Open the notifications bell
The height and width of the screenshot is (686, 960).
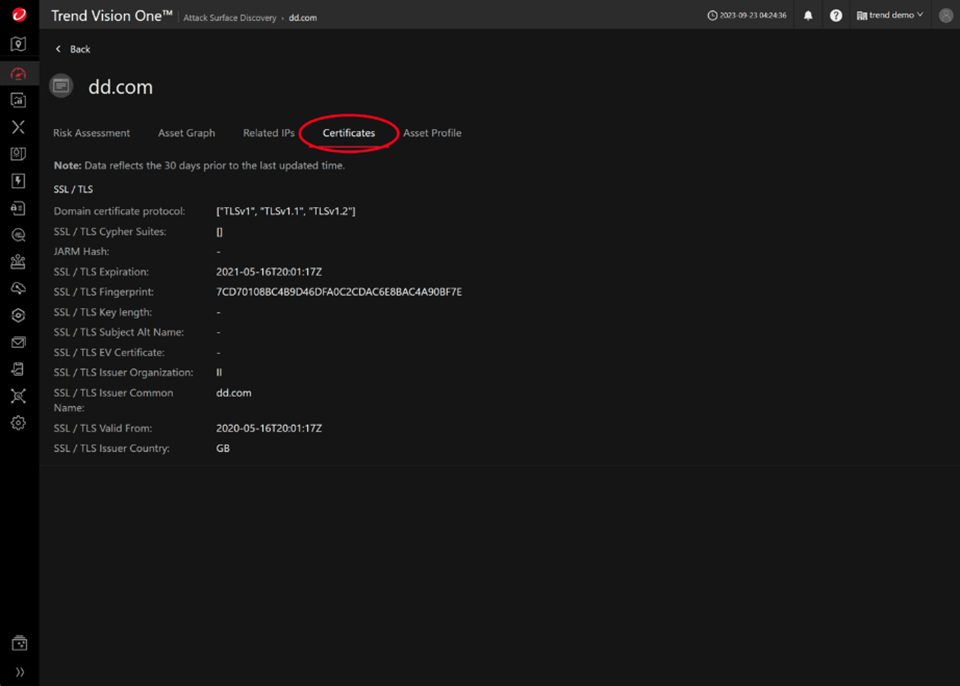tap(808, 15)
